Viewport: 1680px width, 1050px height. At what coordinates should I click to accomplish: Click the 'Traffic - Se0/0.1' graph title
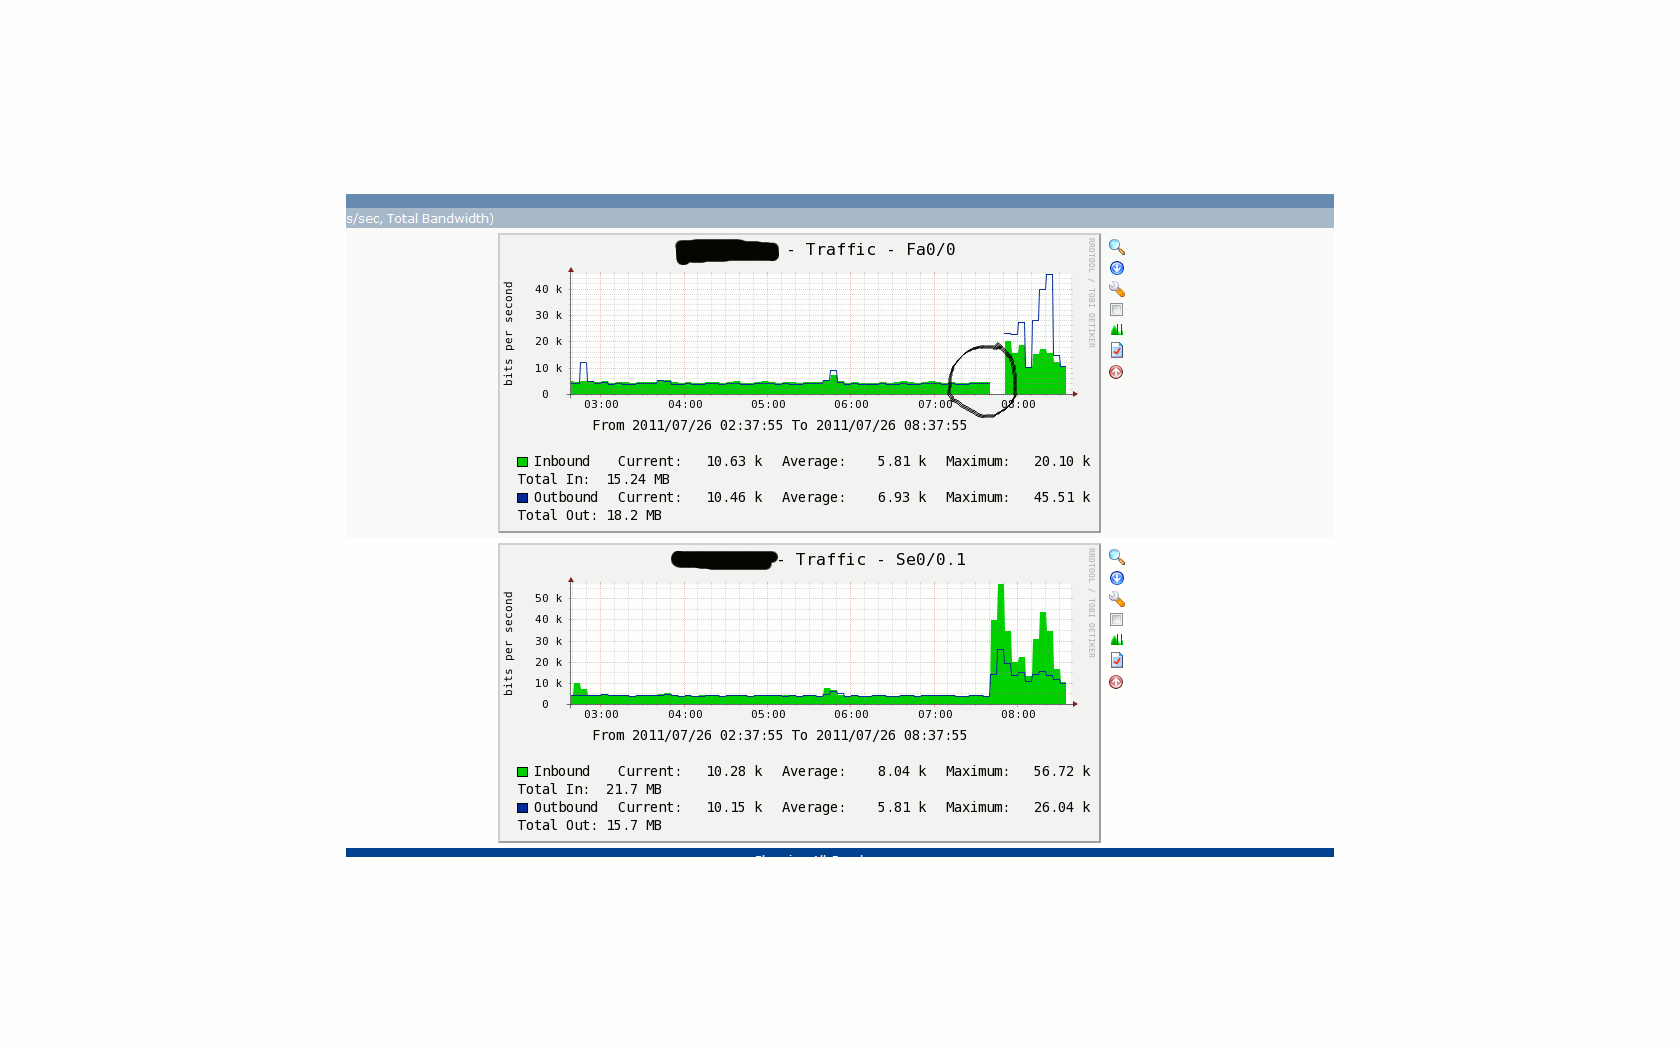(880, 560)
